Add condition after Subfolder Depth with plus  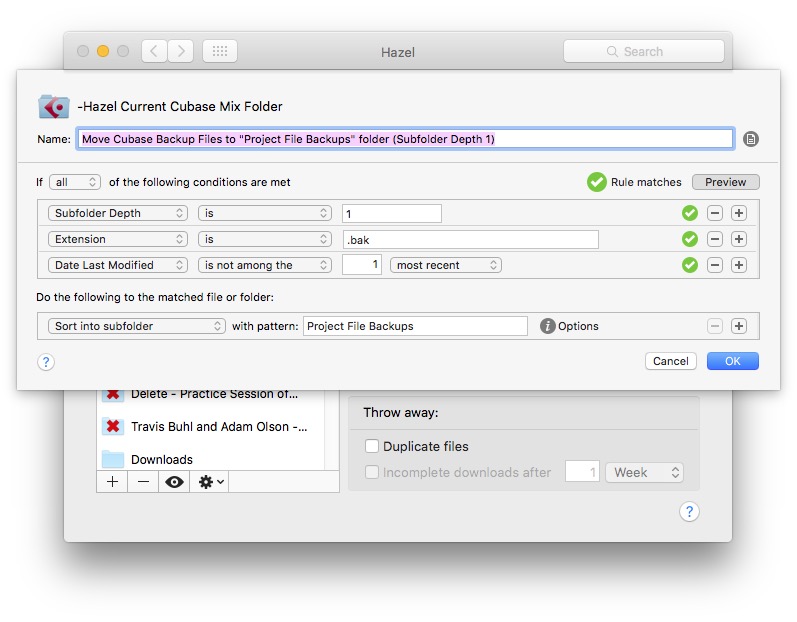(x=739, y=213)
